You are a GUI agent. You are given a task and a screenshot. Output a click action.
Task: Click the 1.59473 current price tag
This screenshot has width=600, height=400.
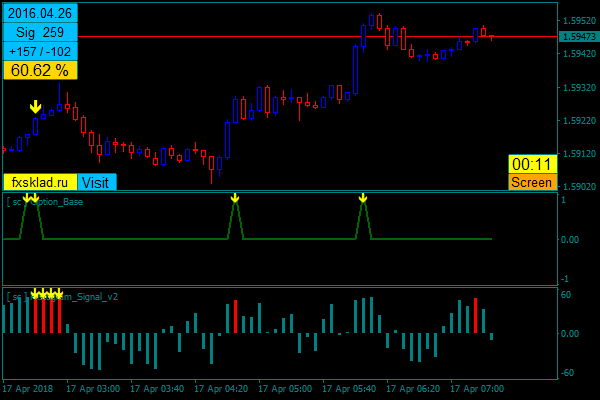(579, 37)
